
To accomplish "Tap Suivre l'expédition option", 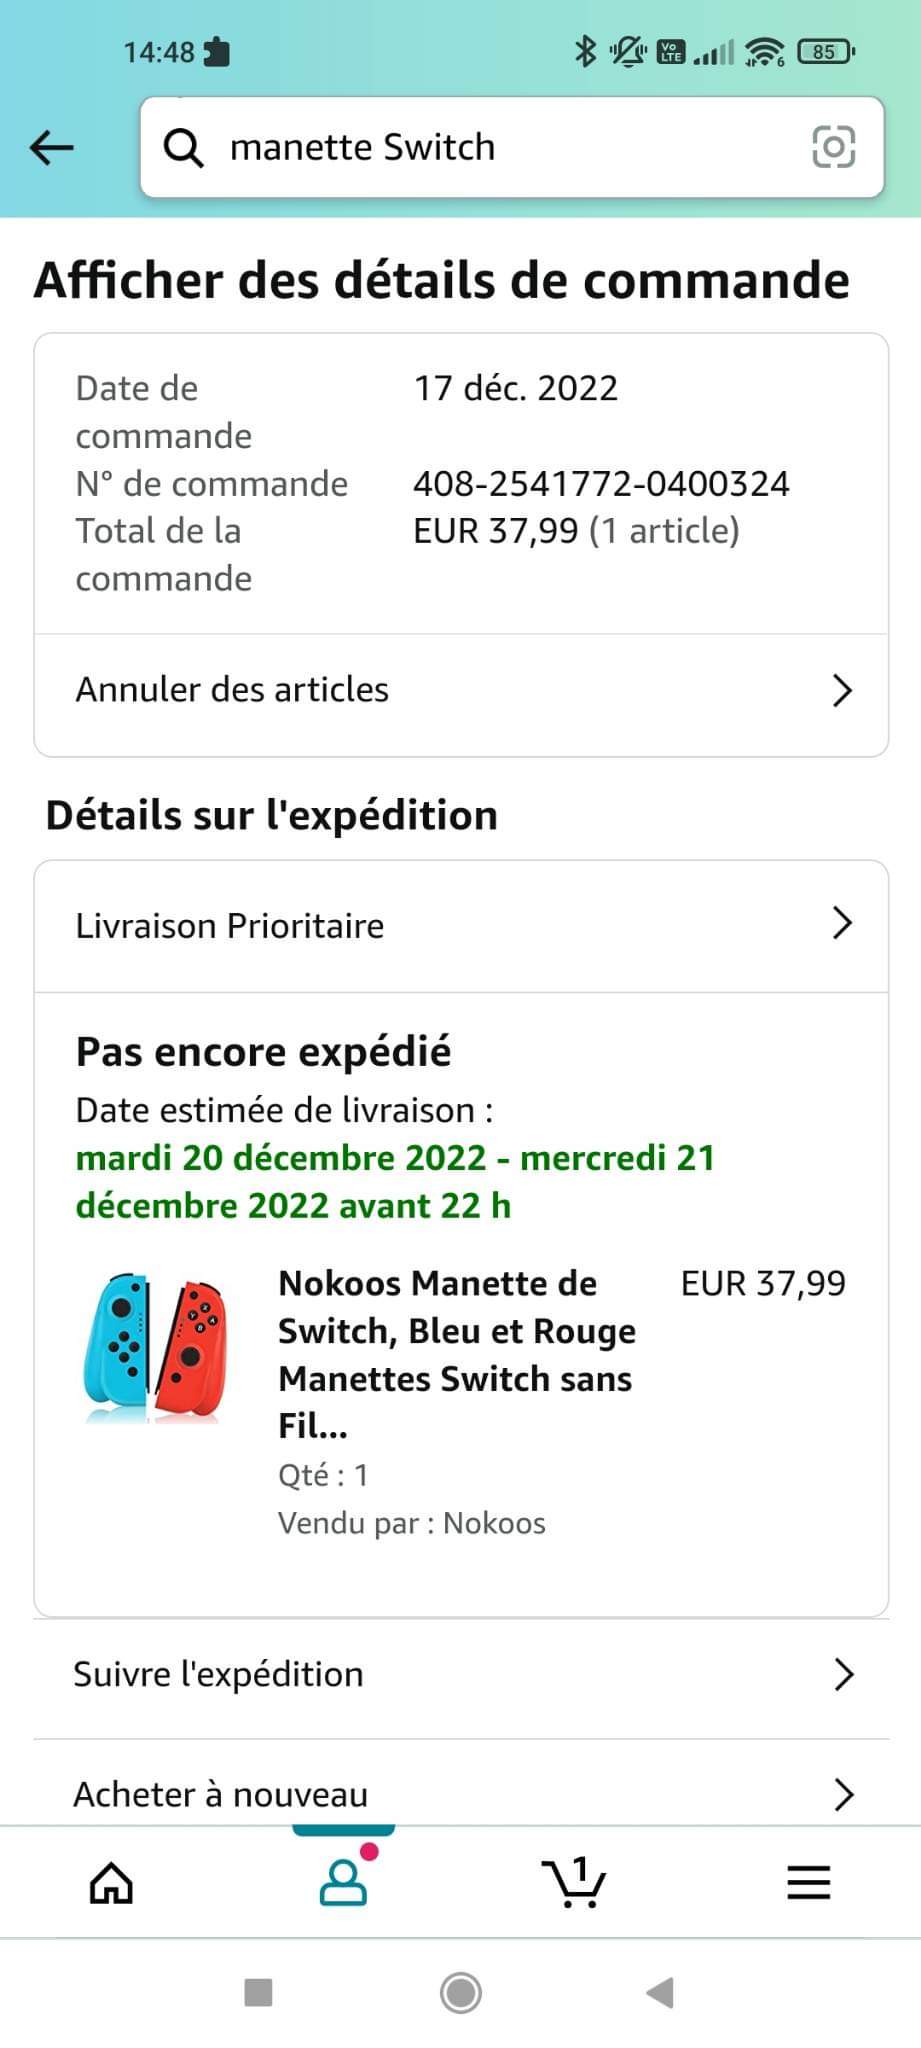I will coord(219,1674).
